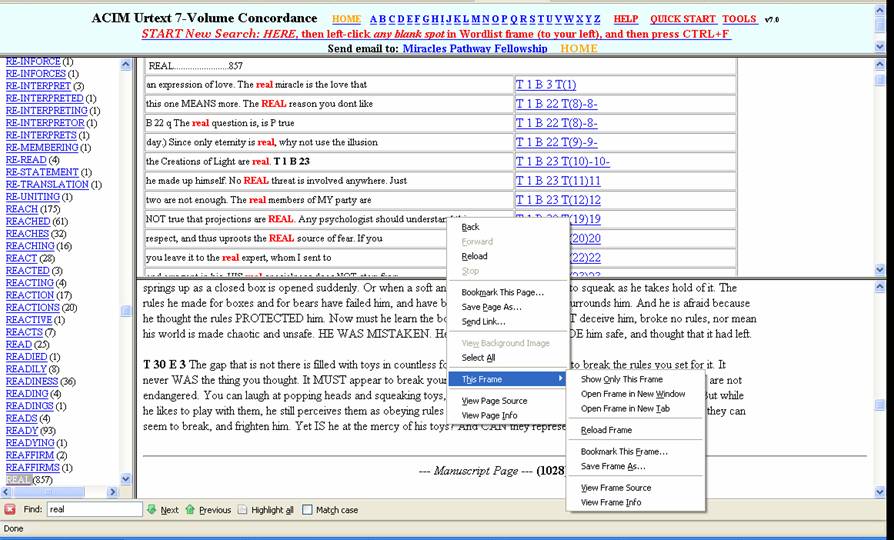
Task: Open the HELP link in header
Action: 625,19
